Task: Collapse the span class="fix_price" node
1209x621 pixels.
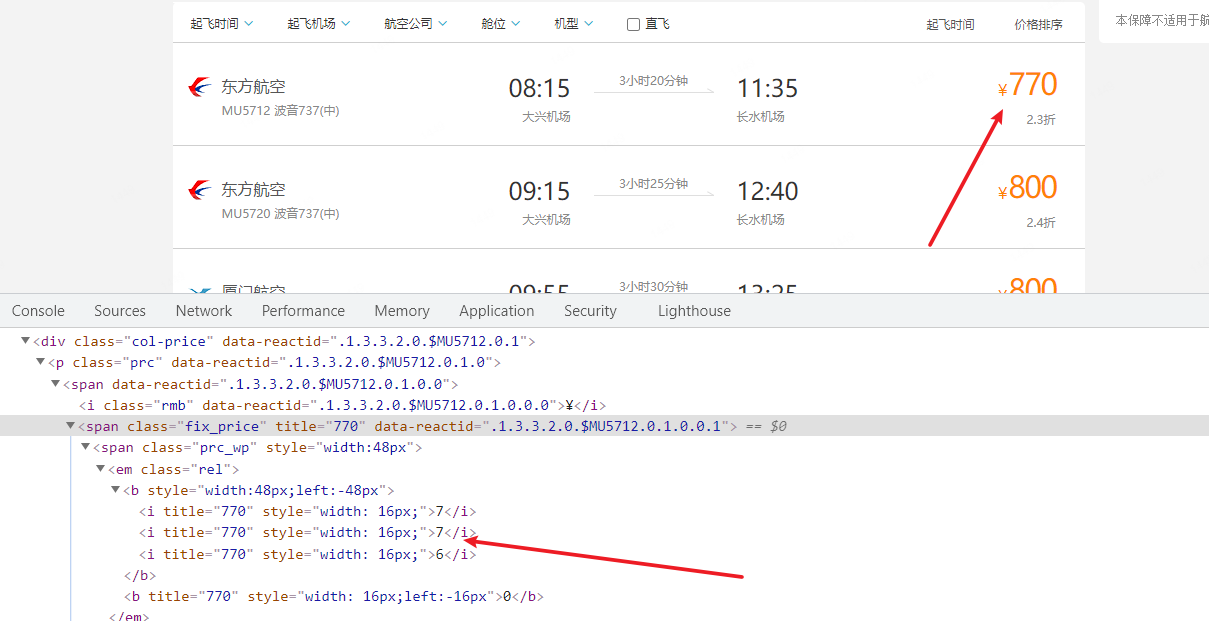Action: [x=71, y=426]
